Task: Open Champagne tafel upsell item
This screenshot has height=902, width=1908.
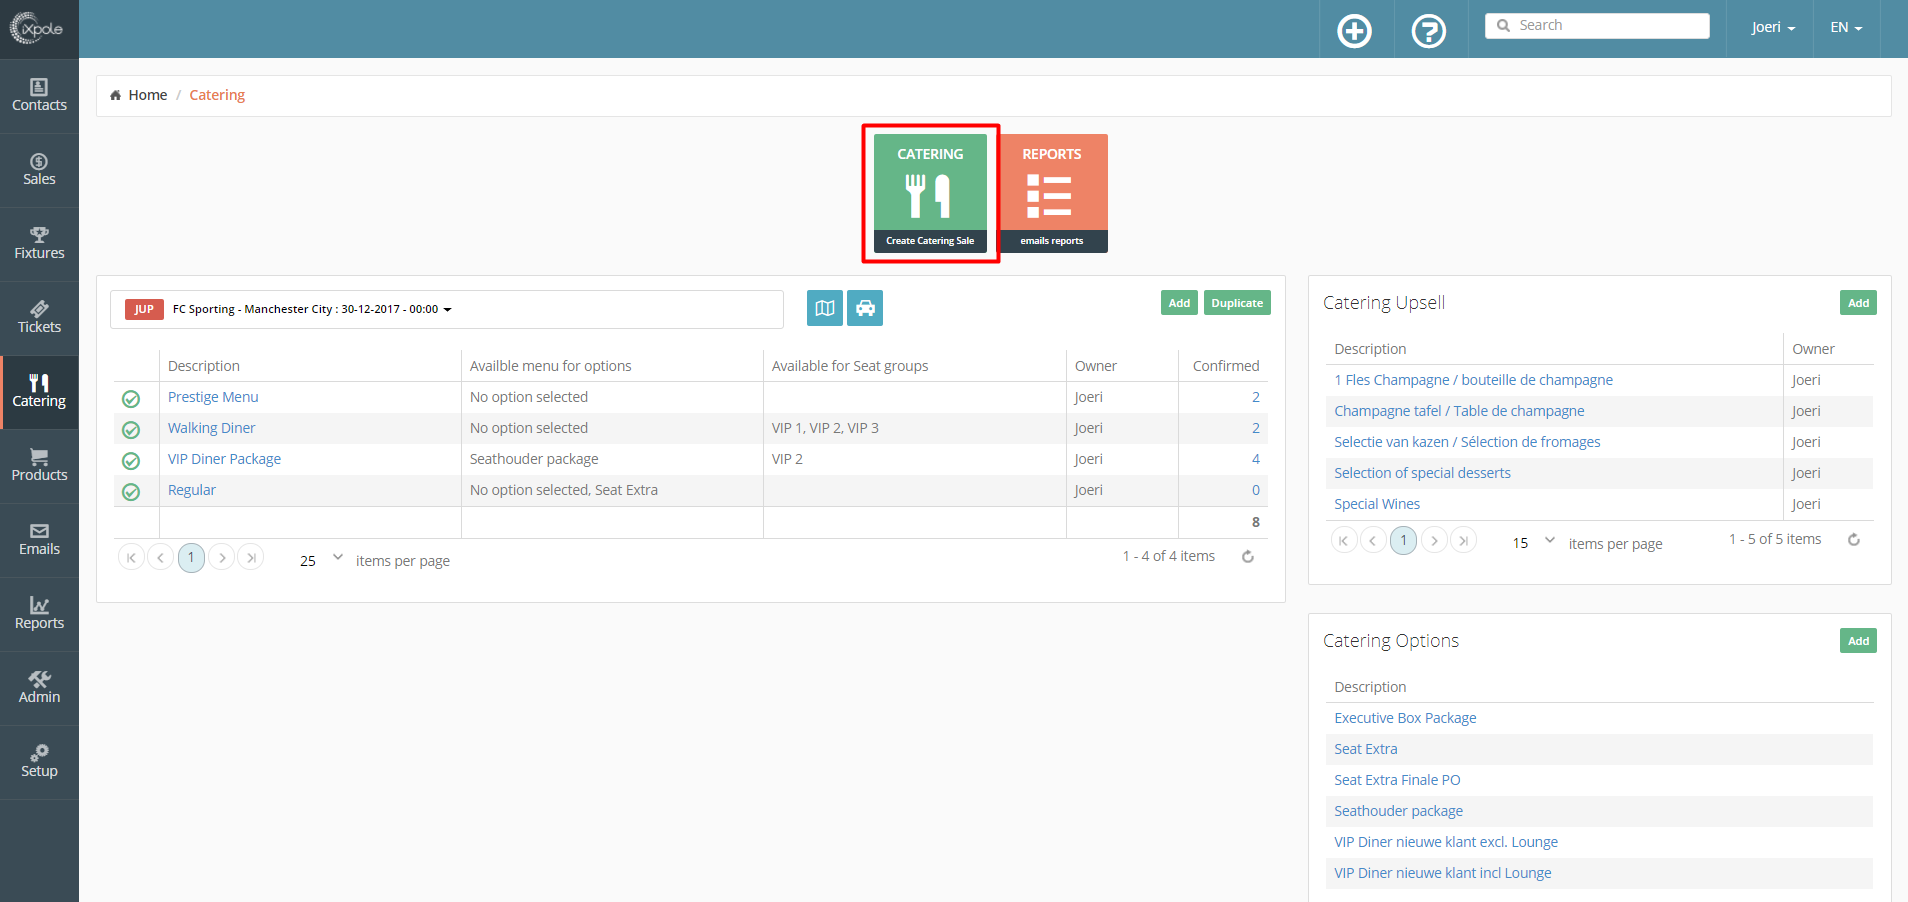Action: coord(1459,411)
